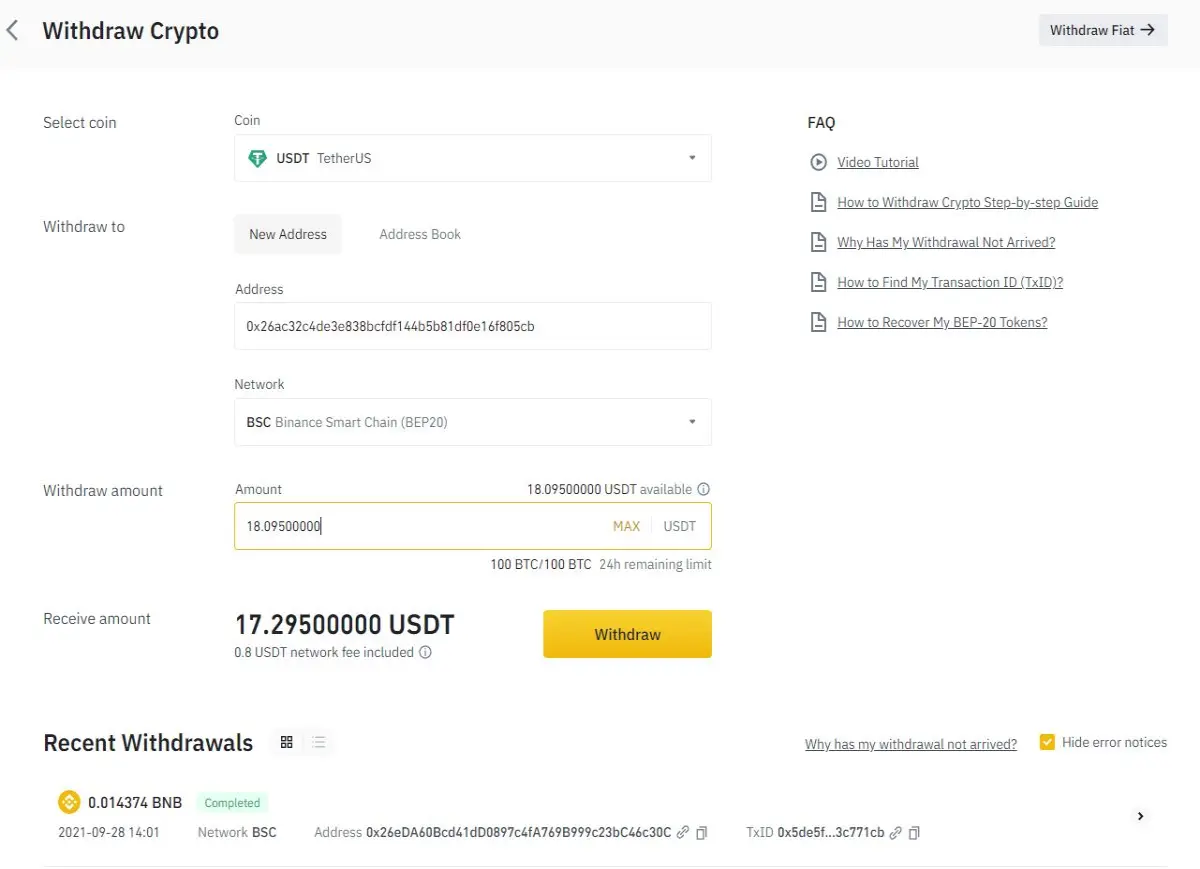Click the yellow Withdraw button
This screenshot has height=869, width=1200.
click(x=627, y=634)
